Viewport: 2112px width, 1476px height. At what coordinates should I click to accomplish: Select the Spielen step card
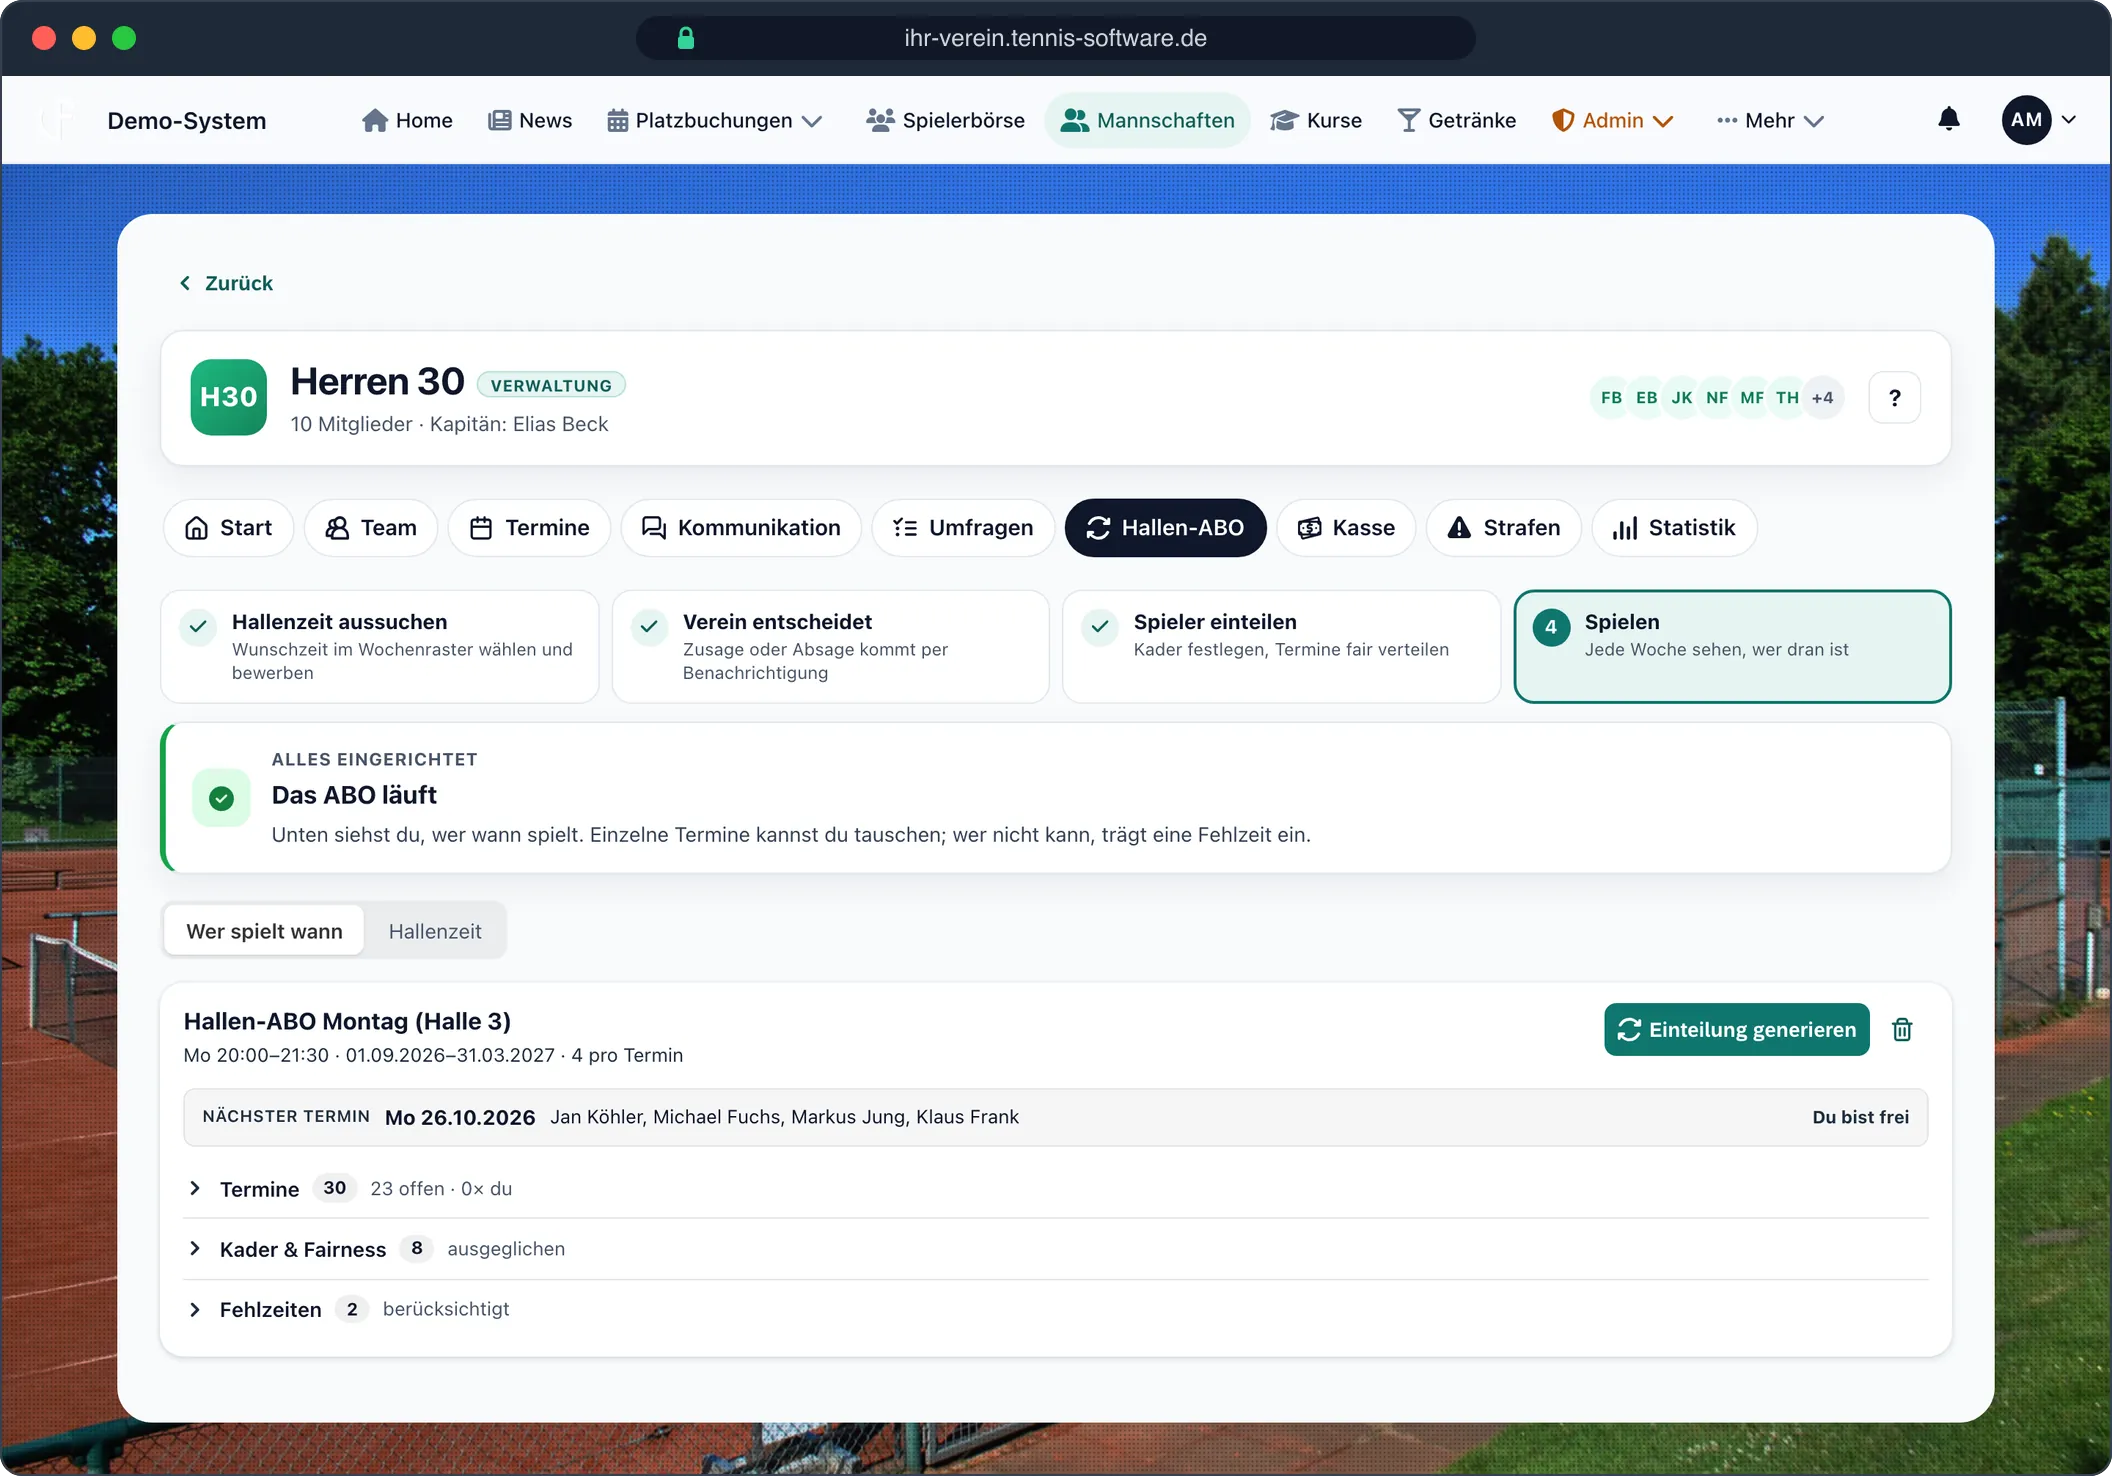(1732, 646)
